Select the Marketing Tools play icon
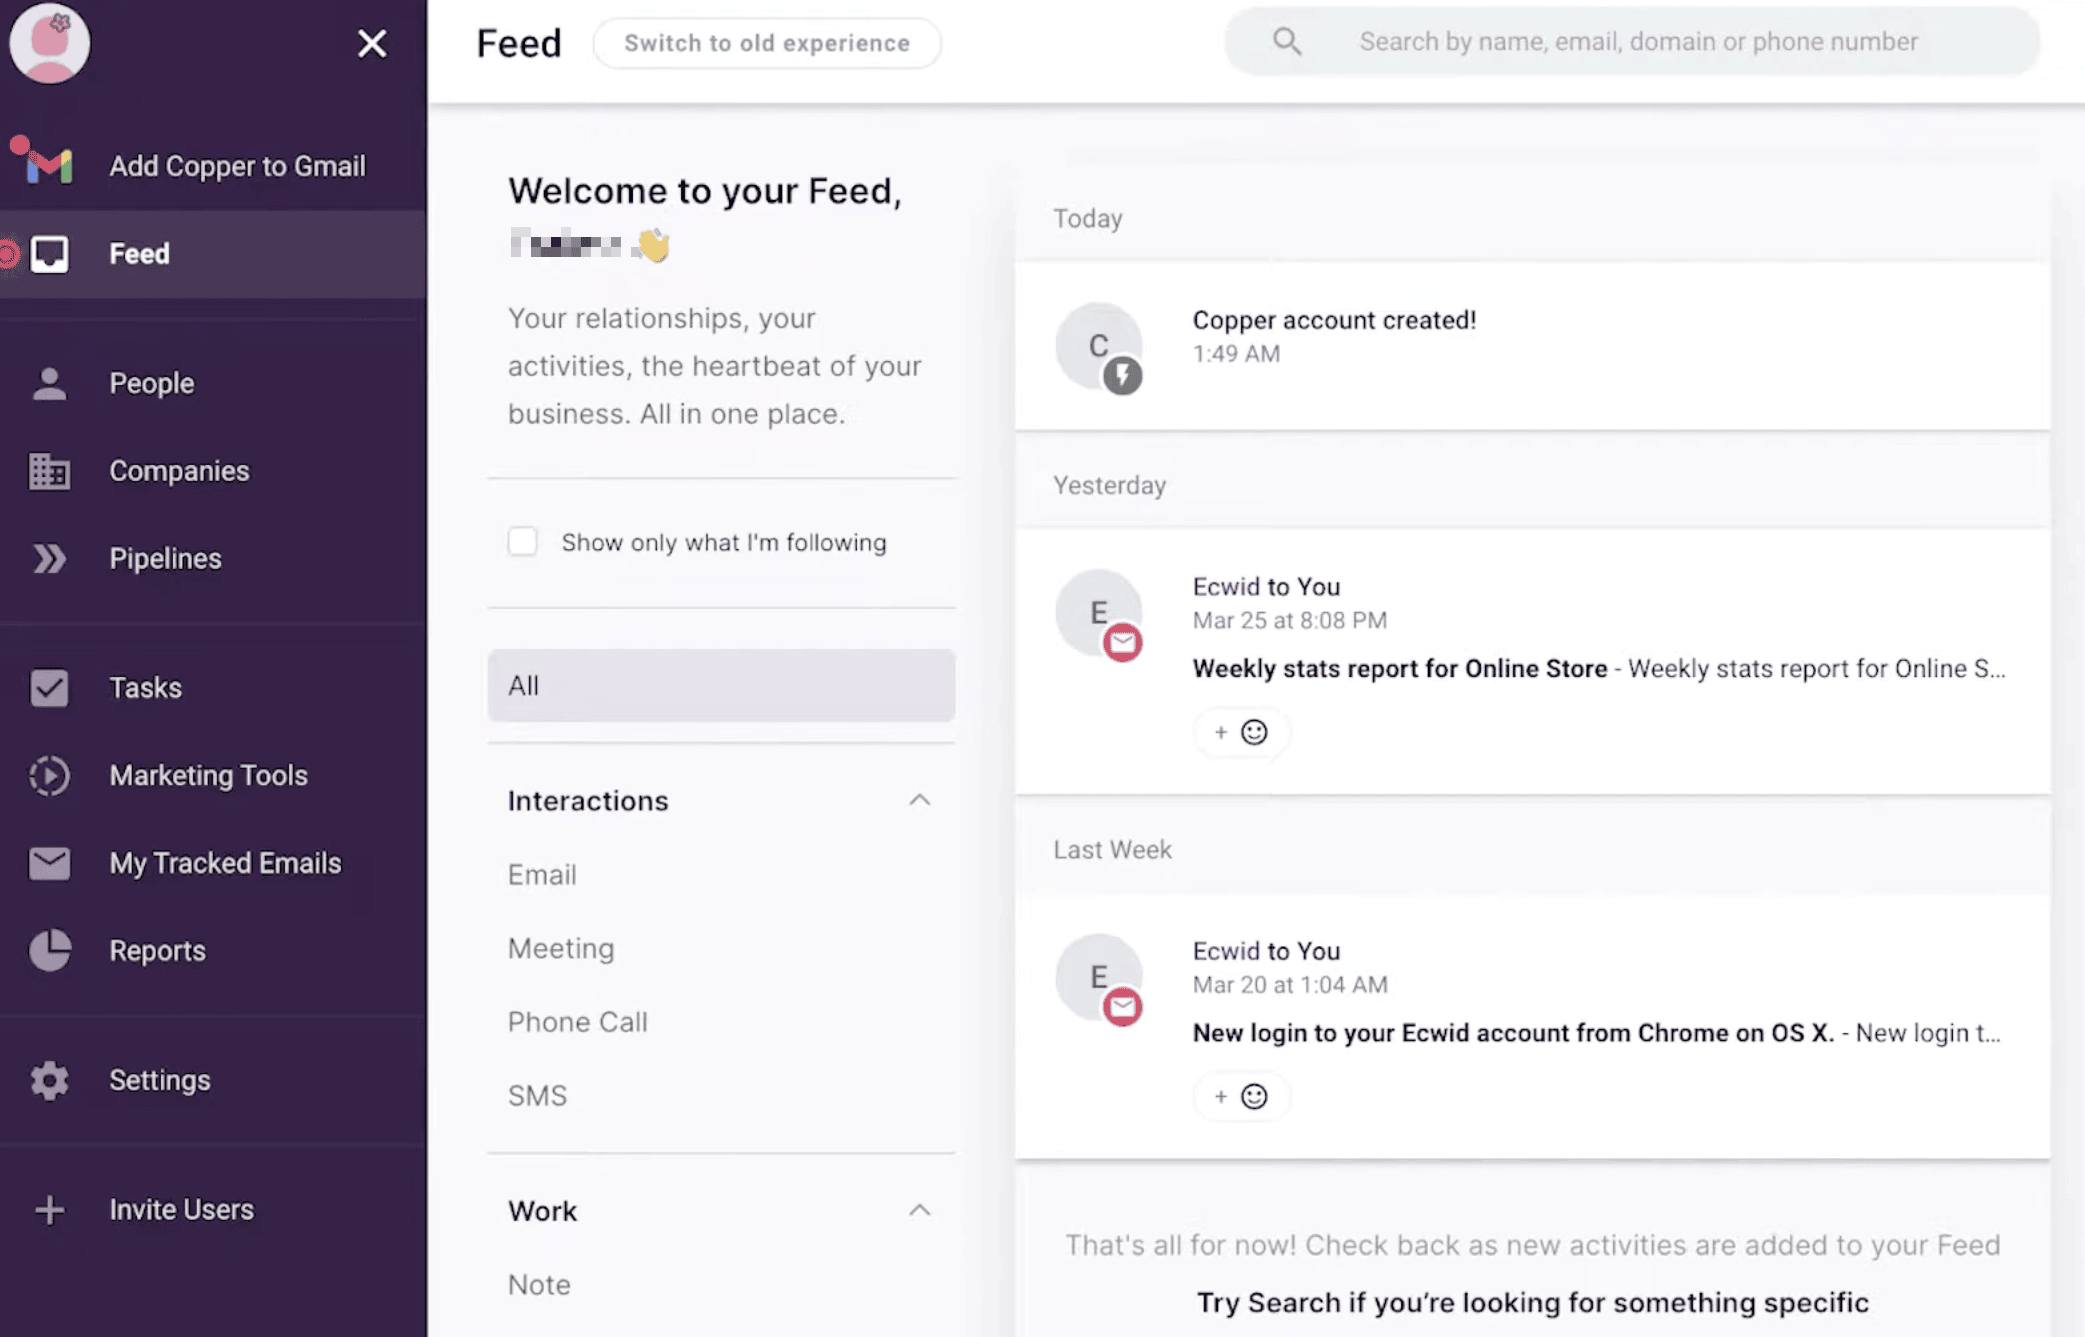This screenshot has width=2085, height=1337. tap(48, 776)
